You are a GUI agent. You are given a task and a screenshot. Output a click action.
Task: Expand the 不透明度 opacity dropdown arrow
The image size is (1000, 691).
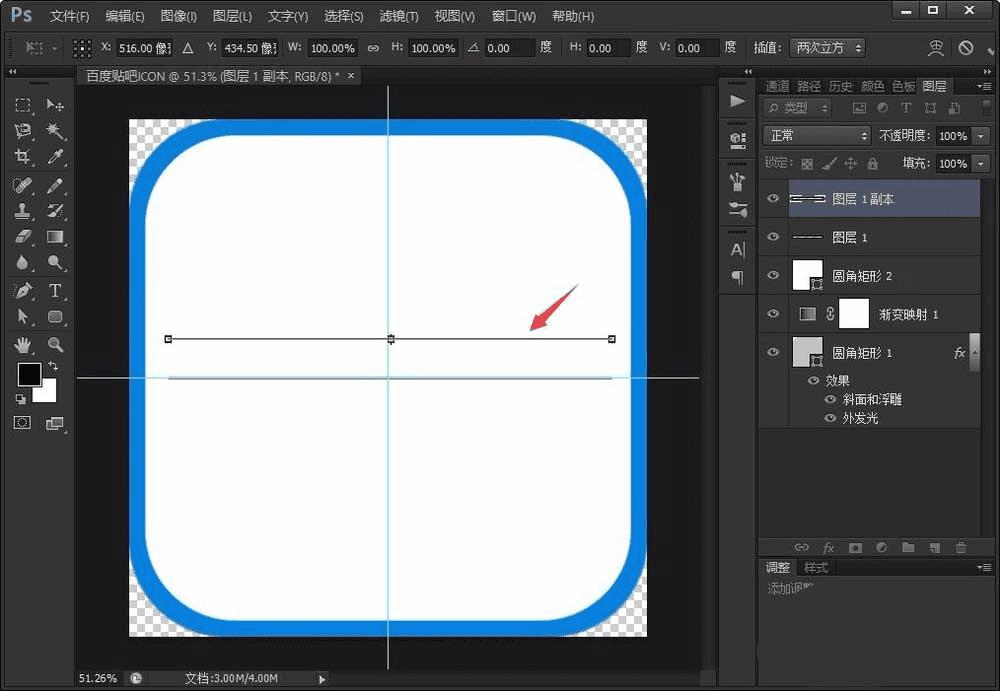(980, 135)
